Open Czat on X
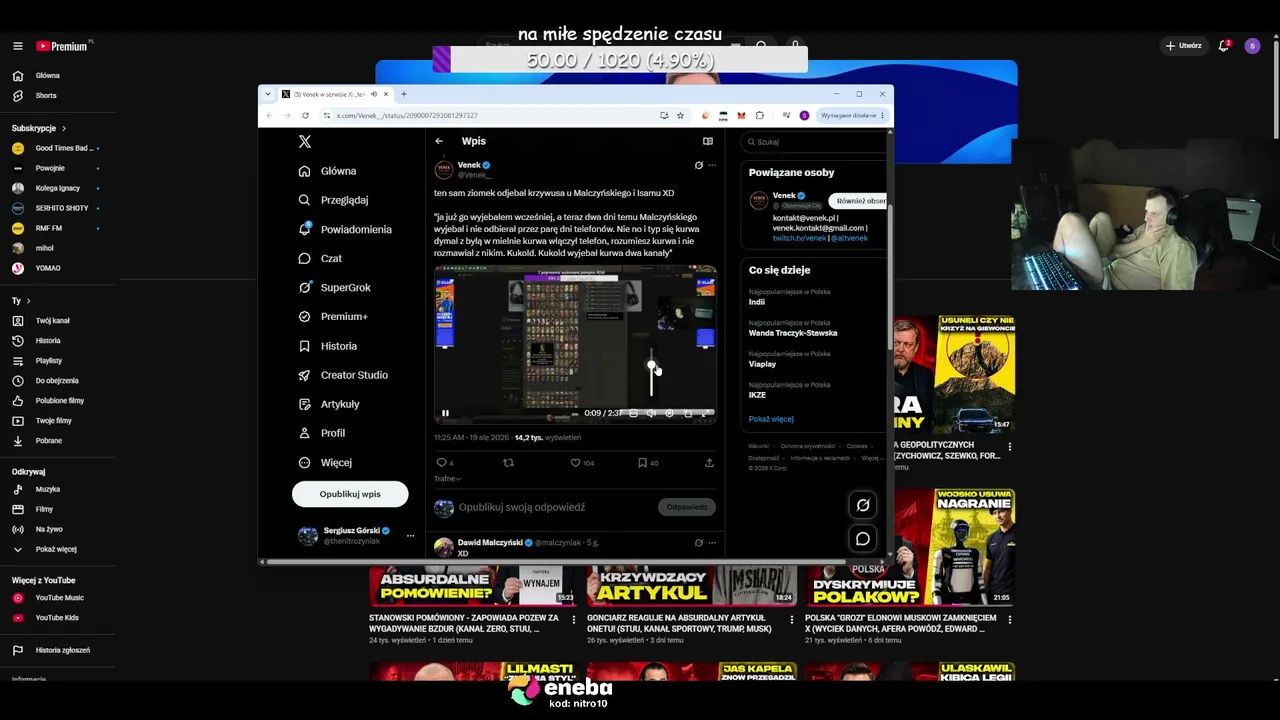The width and height of the screenshot is (1280, 720). (x=320, y=258)
